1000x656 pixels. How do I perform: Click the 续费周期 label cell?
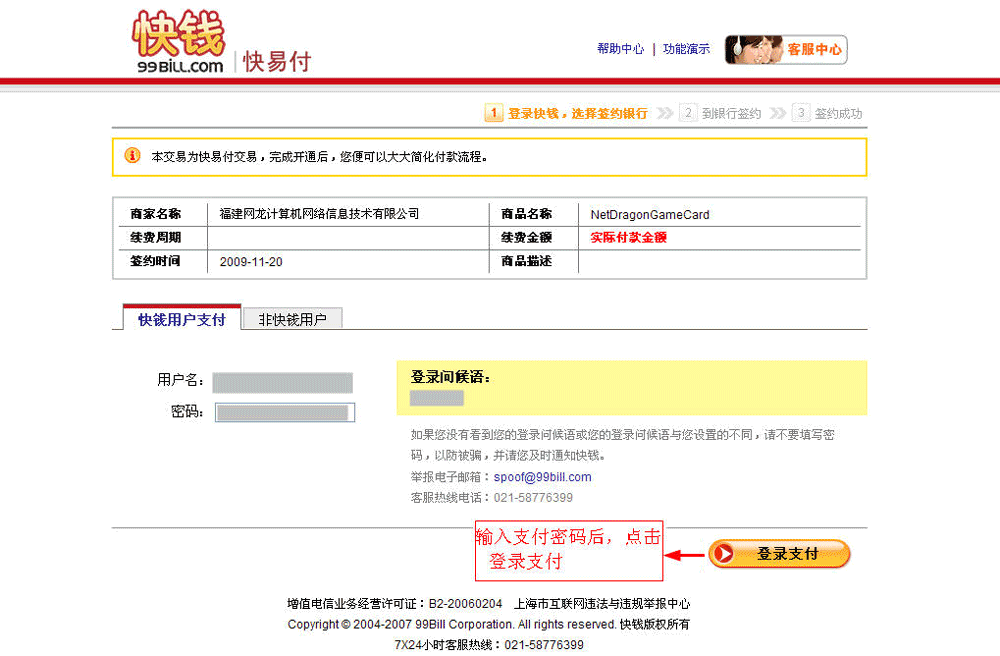click(x=156, y=237)
